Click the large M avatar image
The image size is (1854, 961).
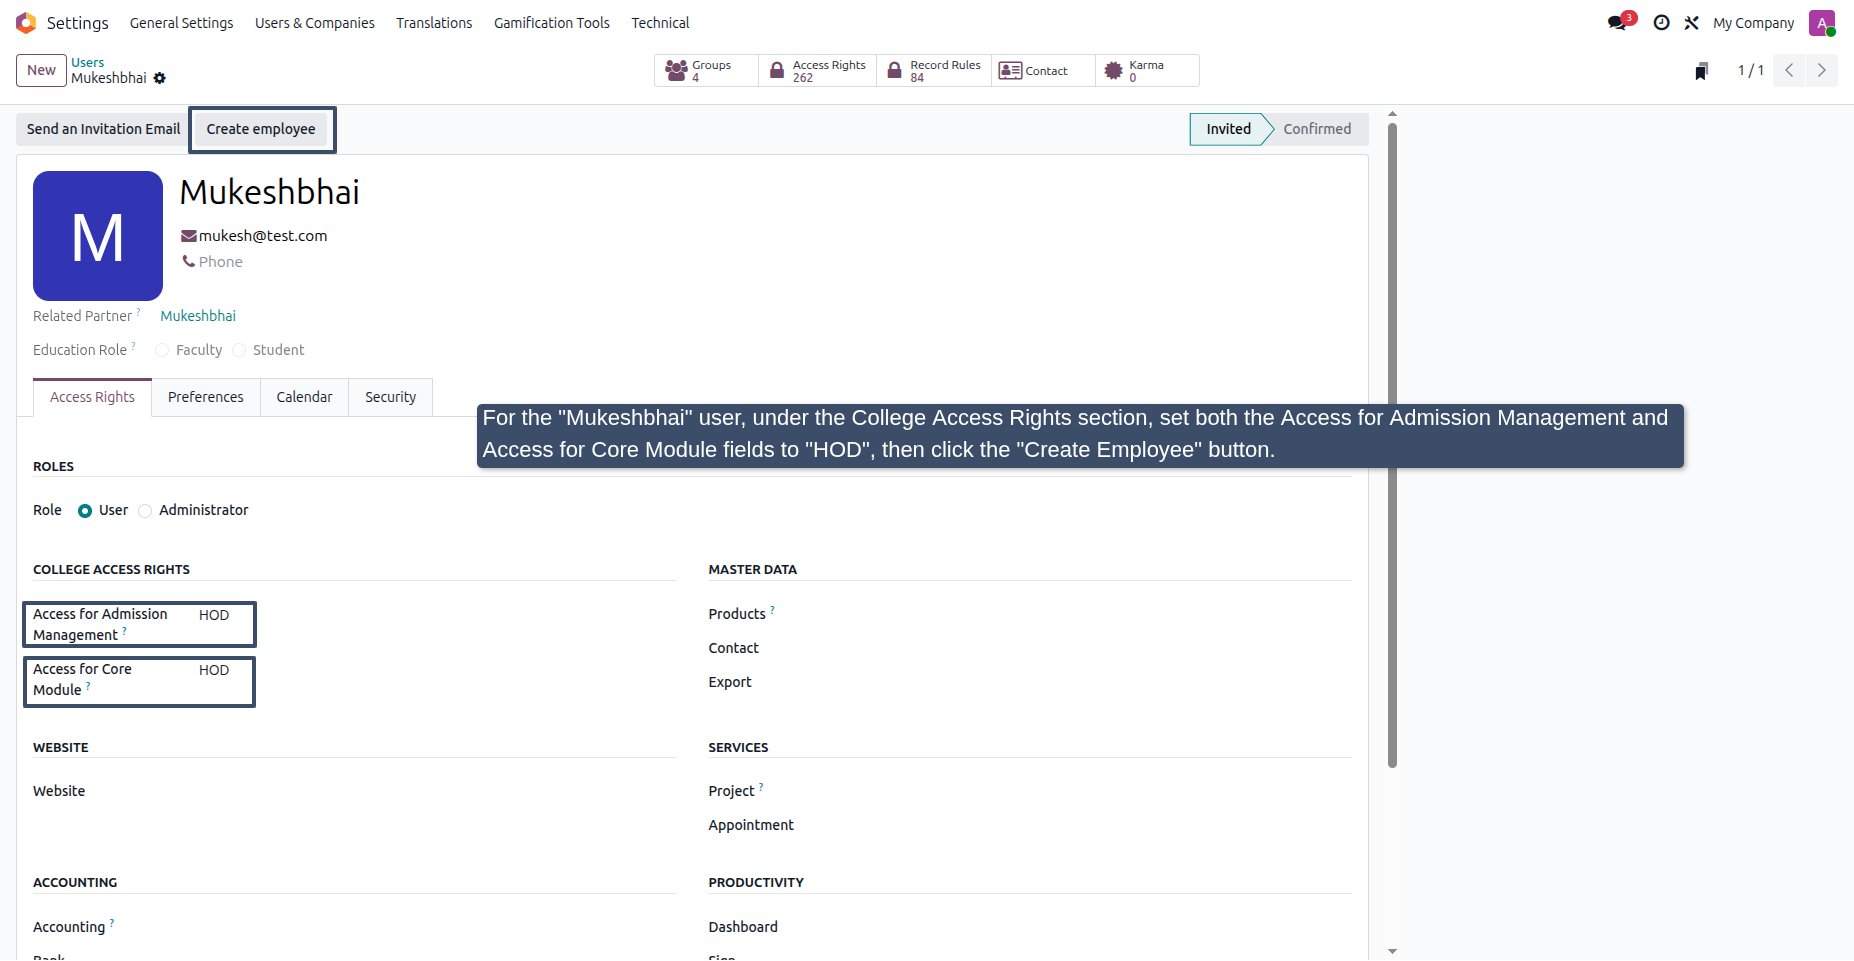(x=98, y=236)
